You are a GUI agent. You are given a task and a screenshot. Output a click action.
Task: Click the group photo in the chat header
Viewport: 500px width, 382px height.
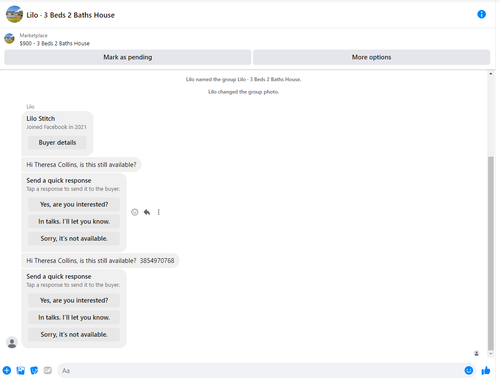coord(14,14)
